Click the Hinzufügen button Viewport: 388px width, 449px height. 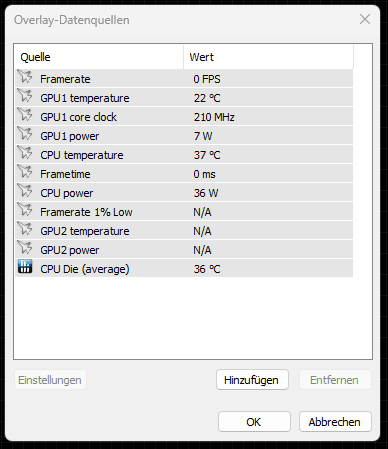[x=252, y=380]
